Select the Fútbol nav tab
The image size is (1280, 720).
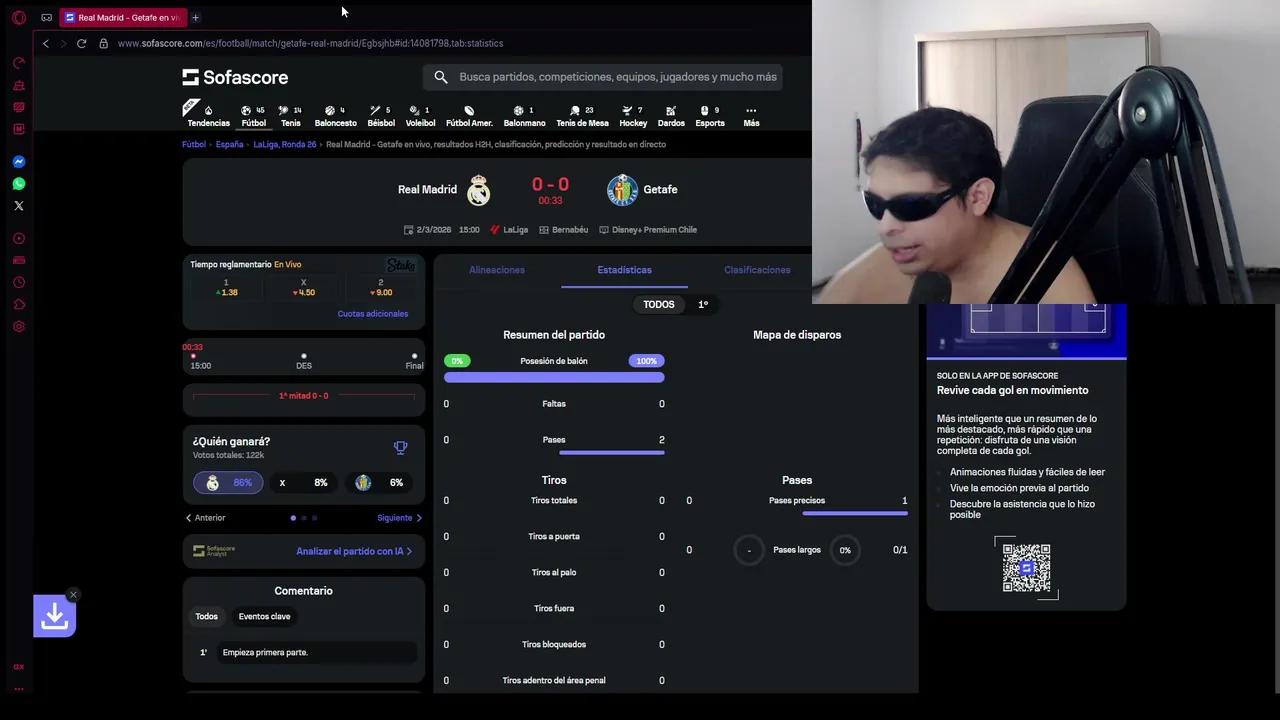(254, 116)
